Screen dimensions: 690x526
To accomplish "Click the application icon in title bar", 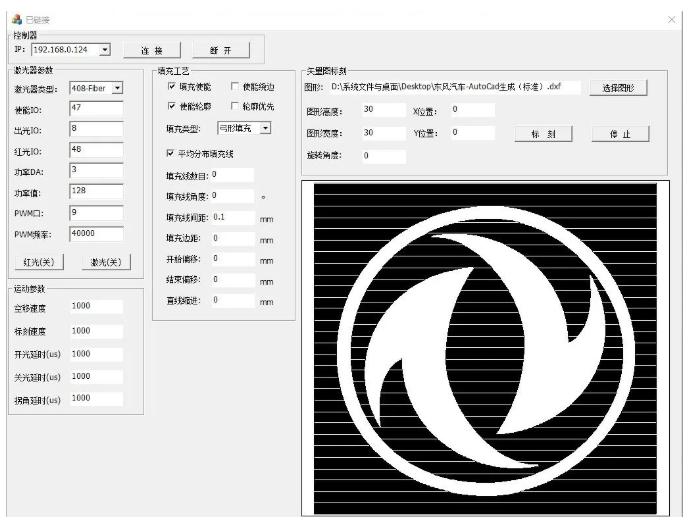I will 17,19.
